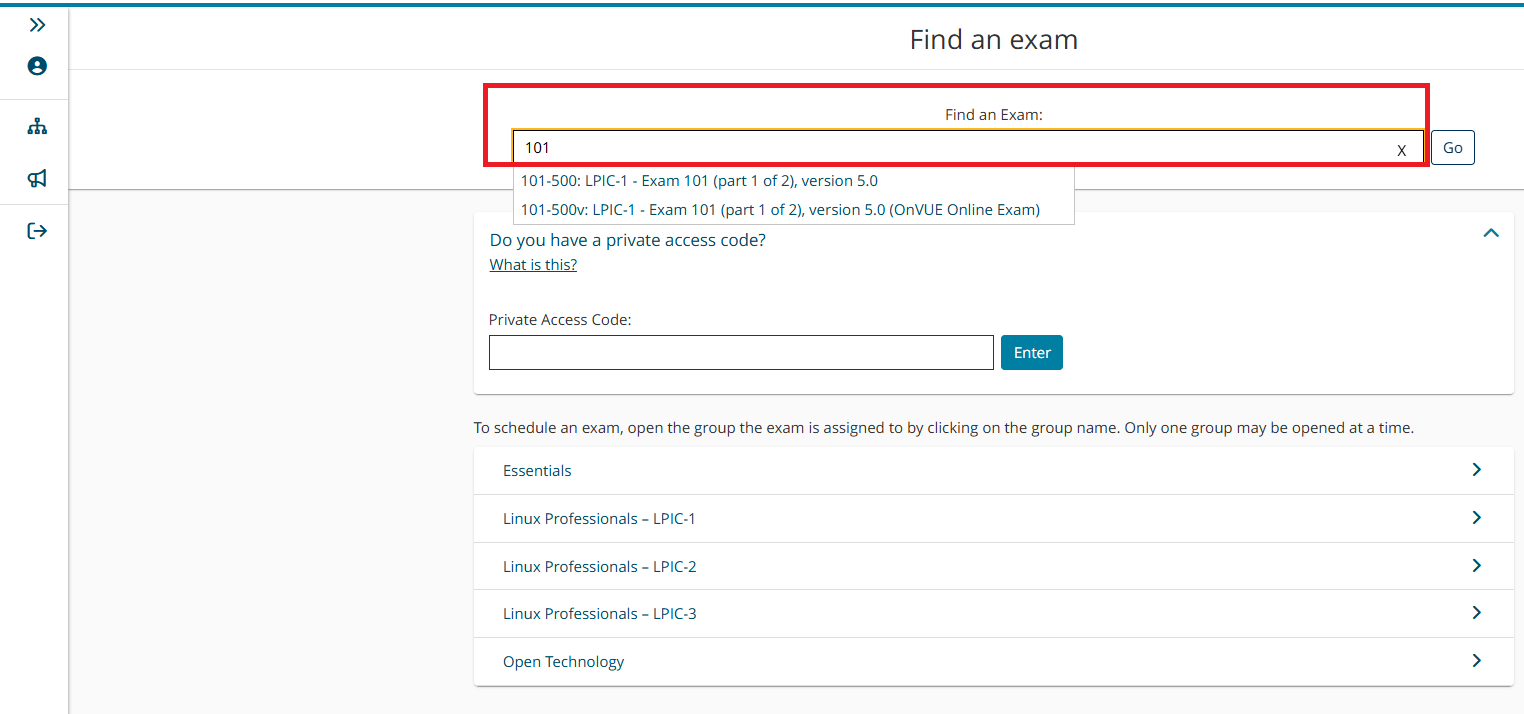
Task: Open the announcements megaphone icon
Action: click(37, 179)
